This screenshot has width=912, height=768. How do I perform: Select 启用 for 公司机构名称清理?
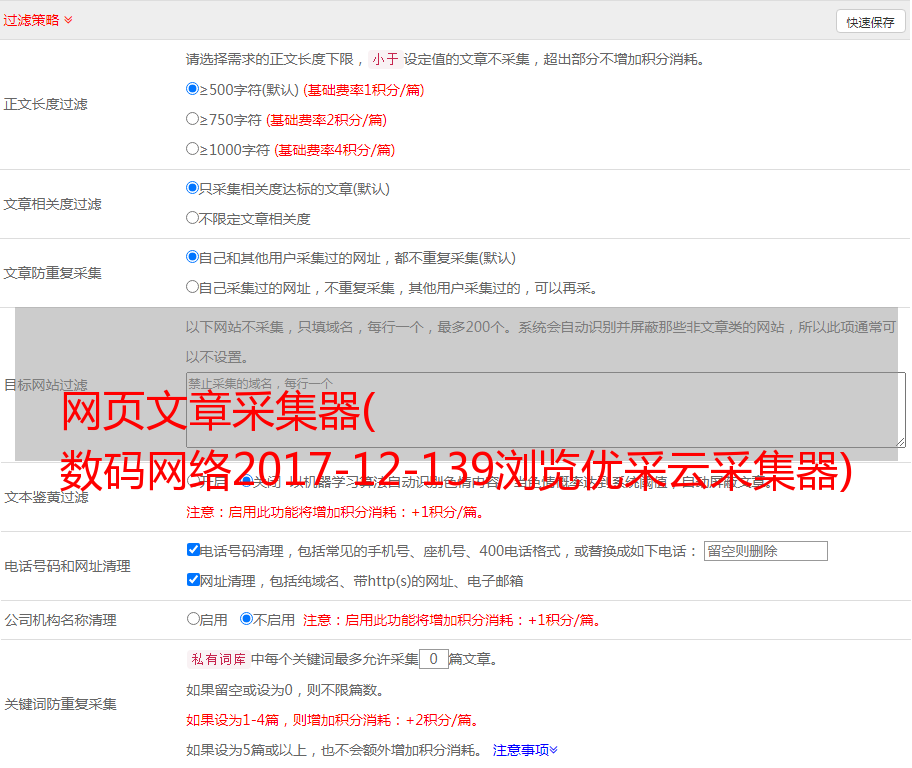tap(193, 619)
